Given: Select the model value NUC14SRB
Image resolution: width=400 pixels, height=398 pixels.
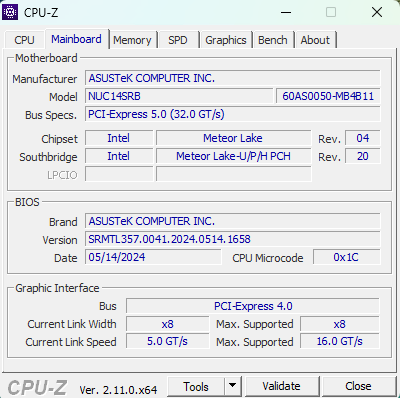Looking at the screenshot, I should [179, 96].
